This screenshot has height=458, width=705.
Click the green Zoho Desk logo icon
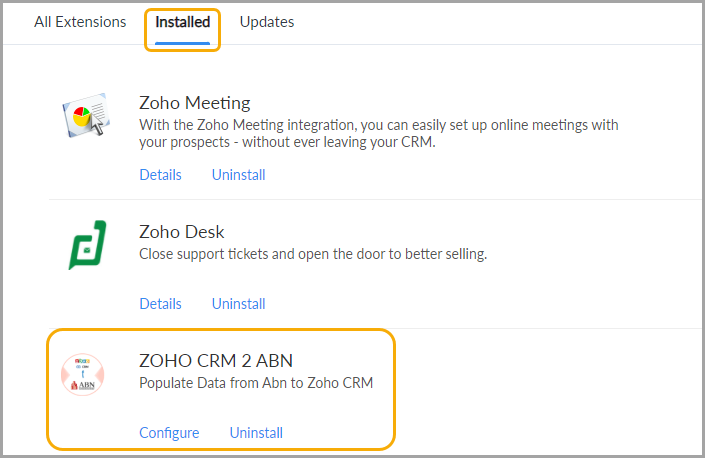(87, 245)
